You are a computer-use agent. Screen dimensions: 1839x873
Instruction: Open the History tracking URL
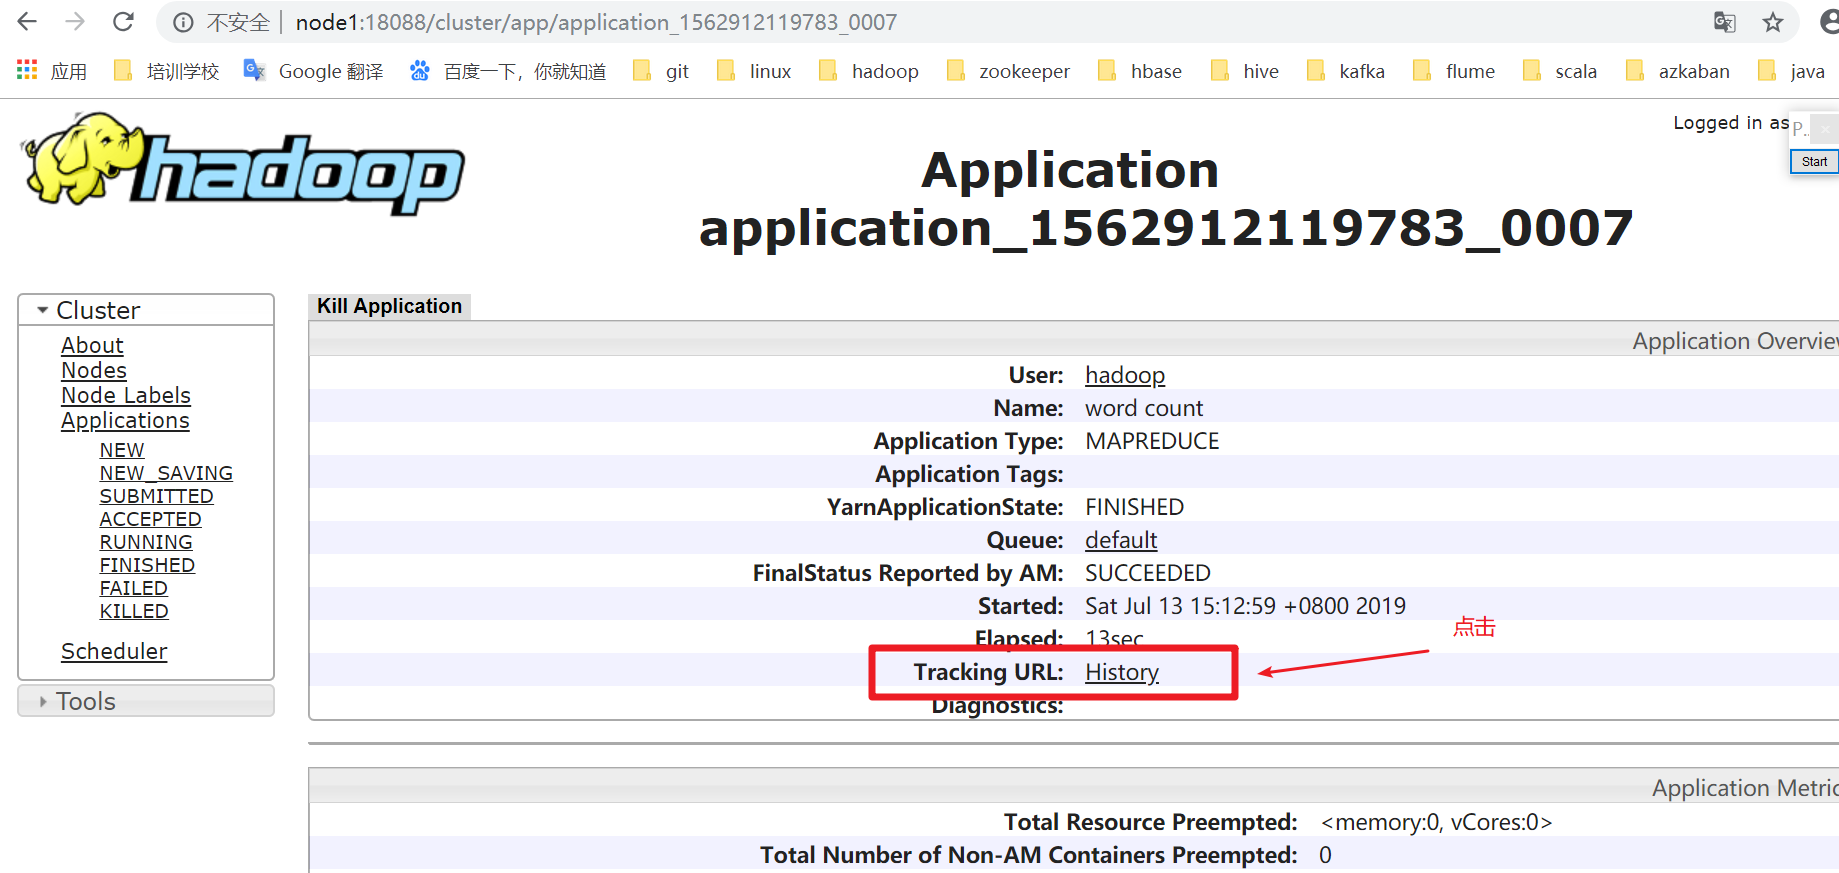[x=1122, y=672]
